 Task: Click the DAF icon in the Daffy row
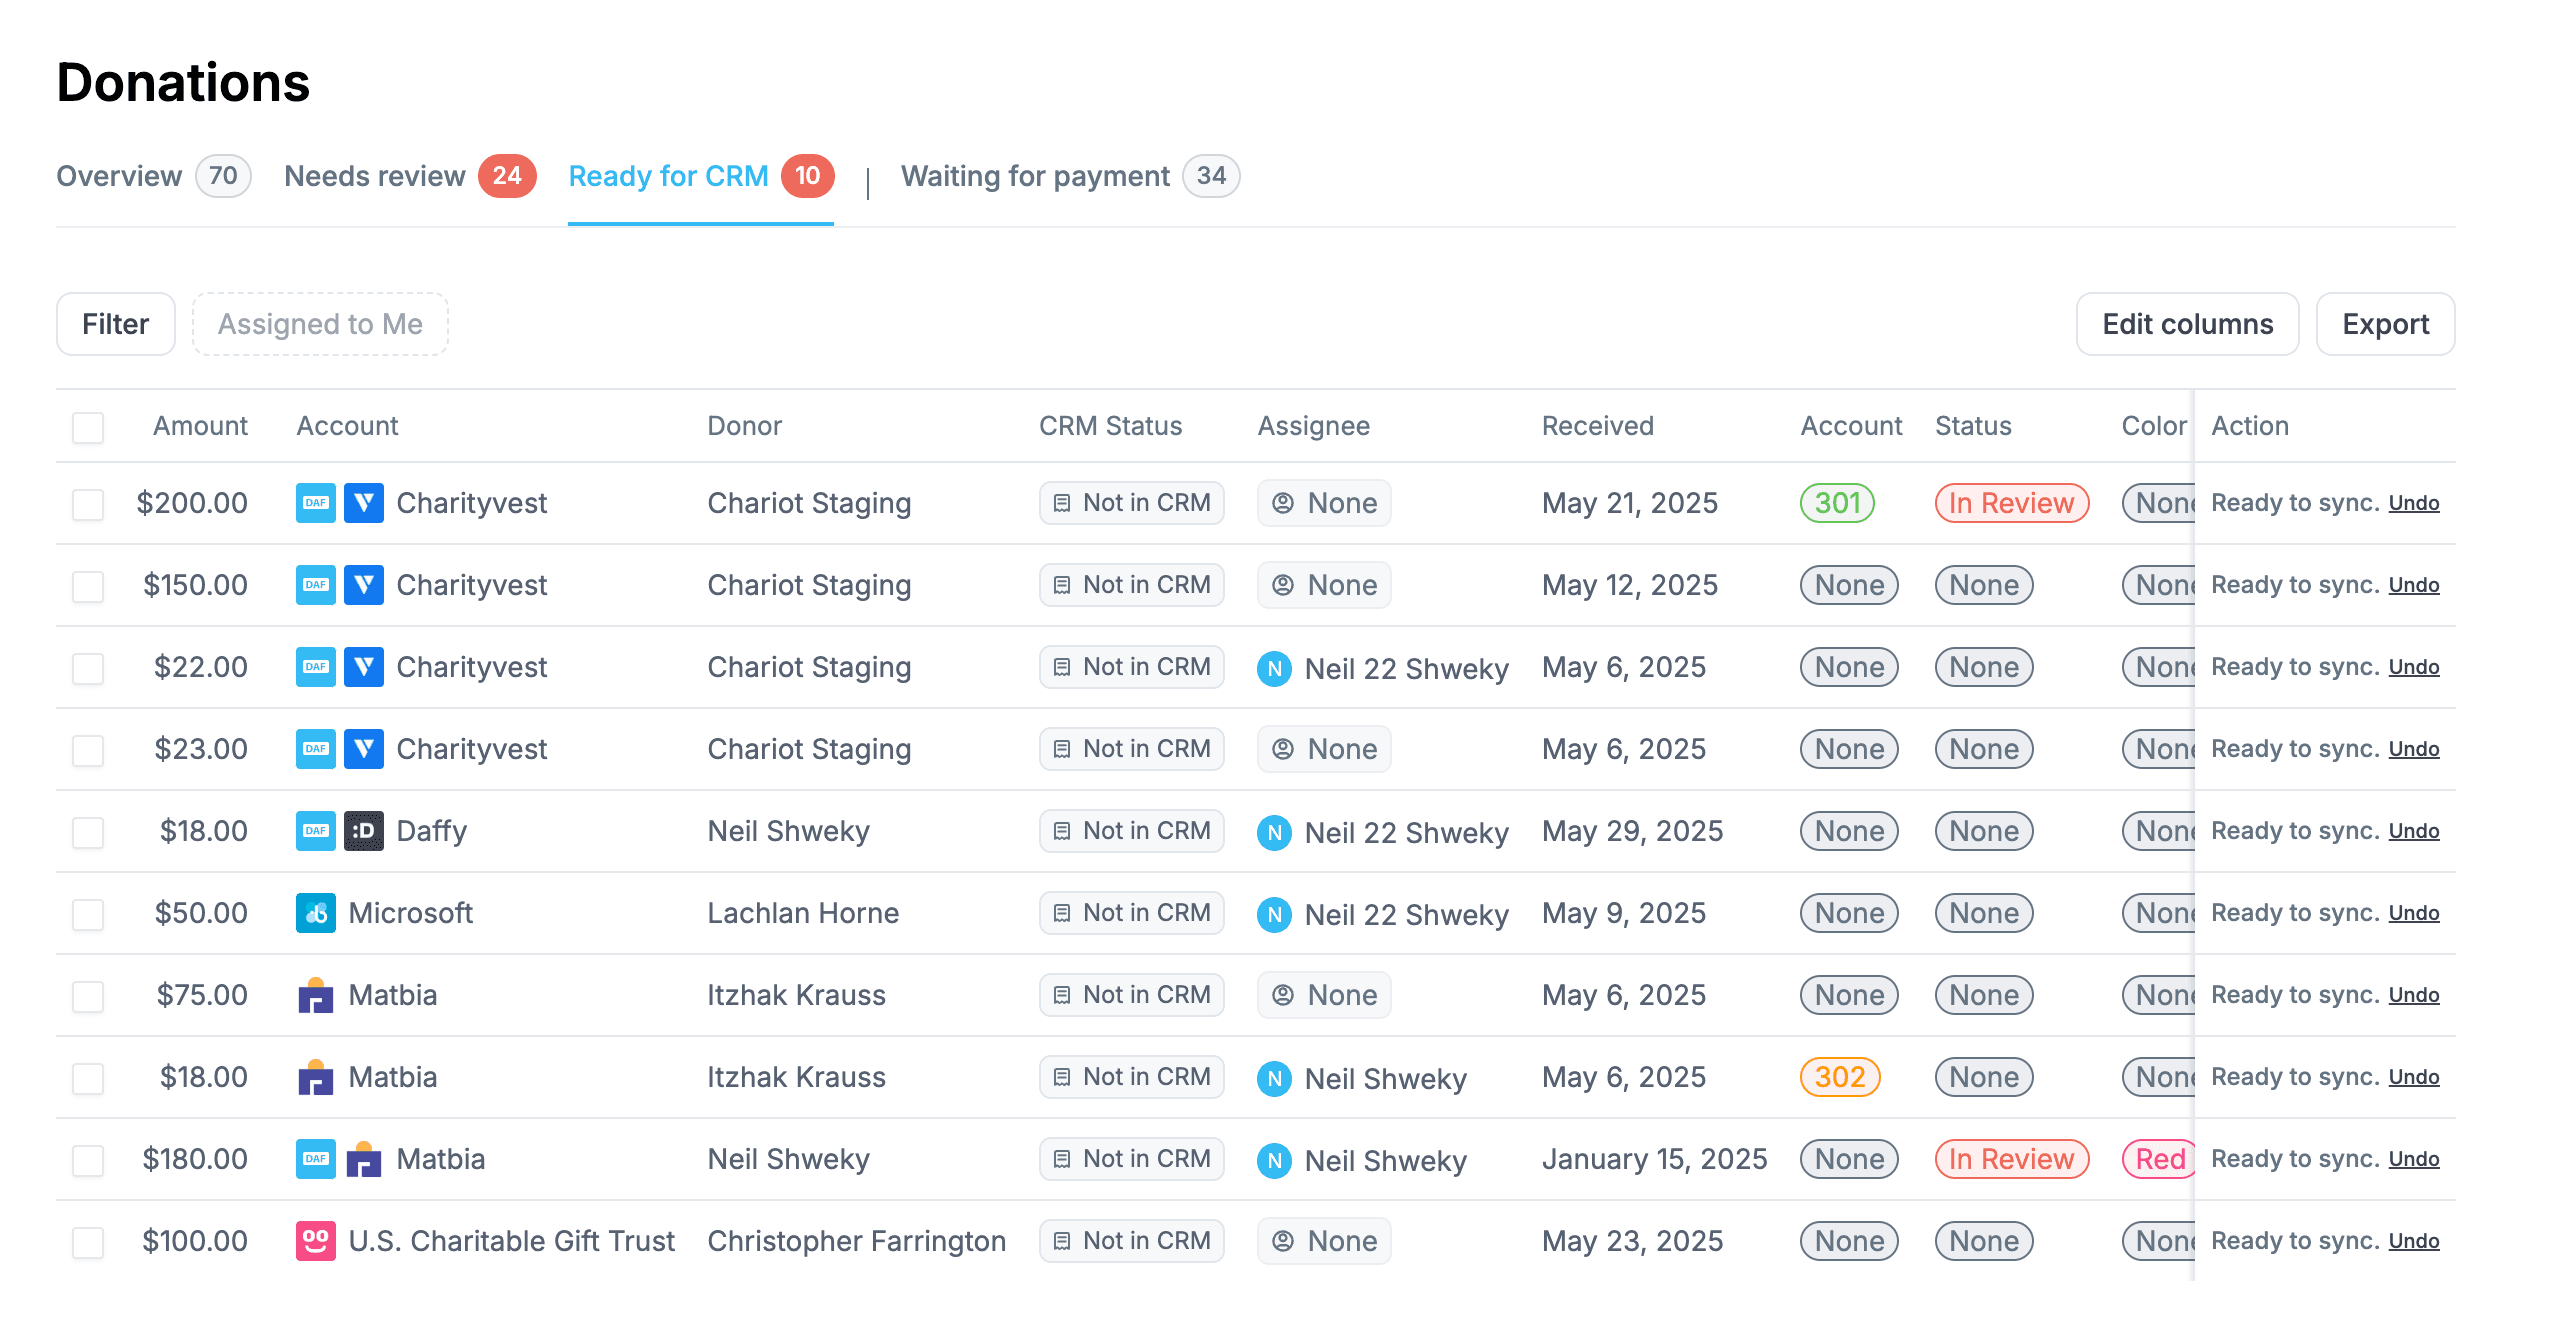point(315,831)
